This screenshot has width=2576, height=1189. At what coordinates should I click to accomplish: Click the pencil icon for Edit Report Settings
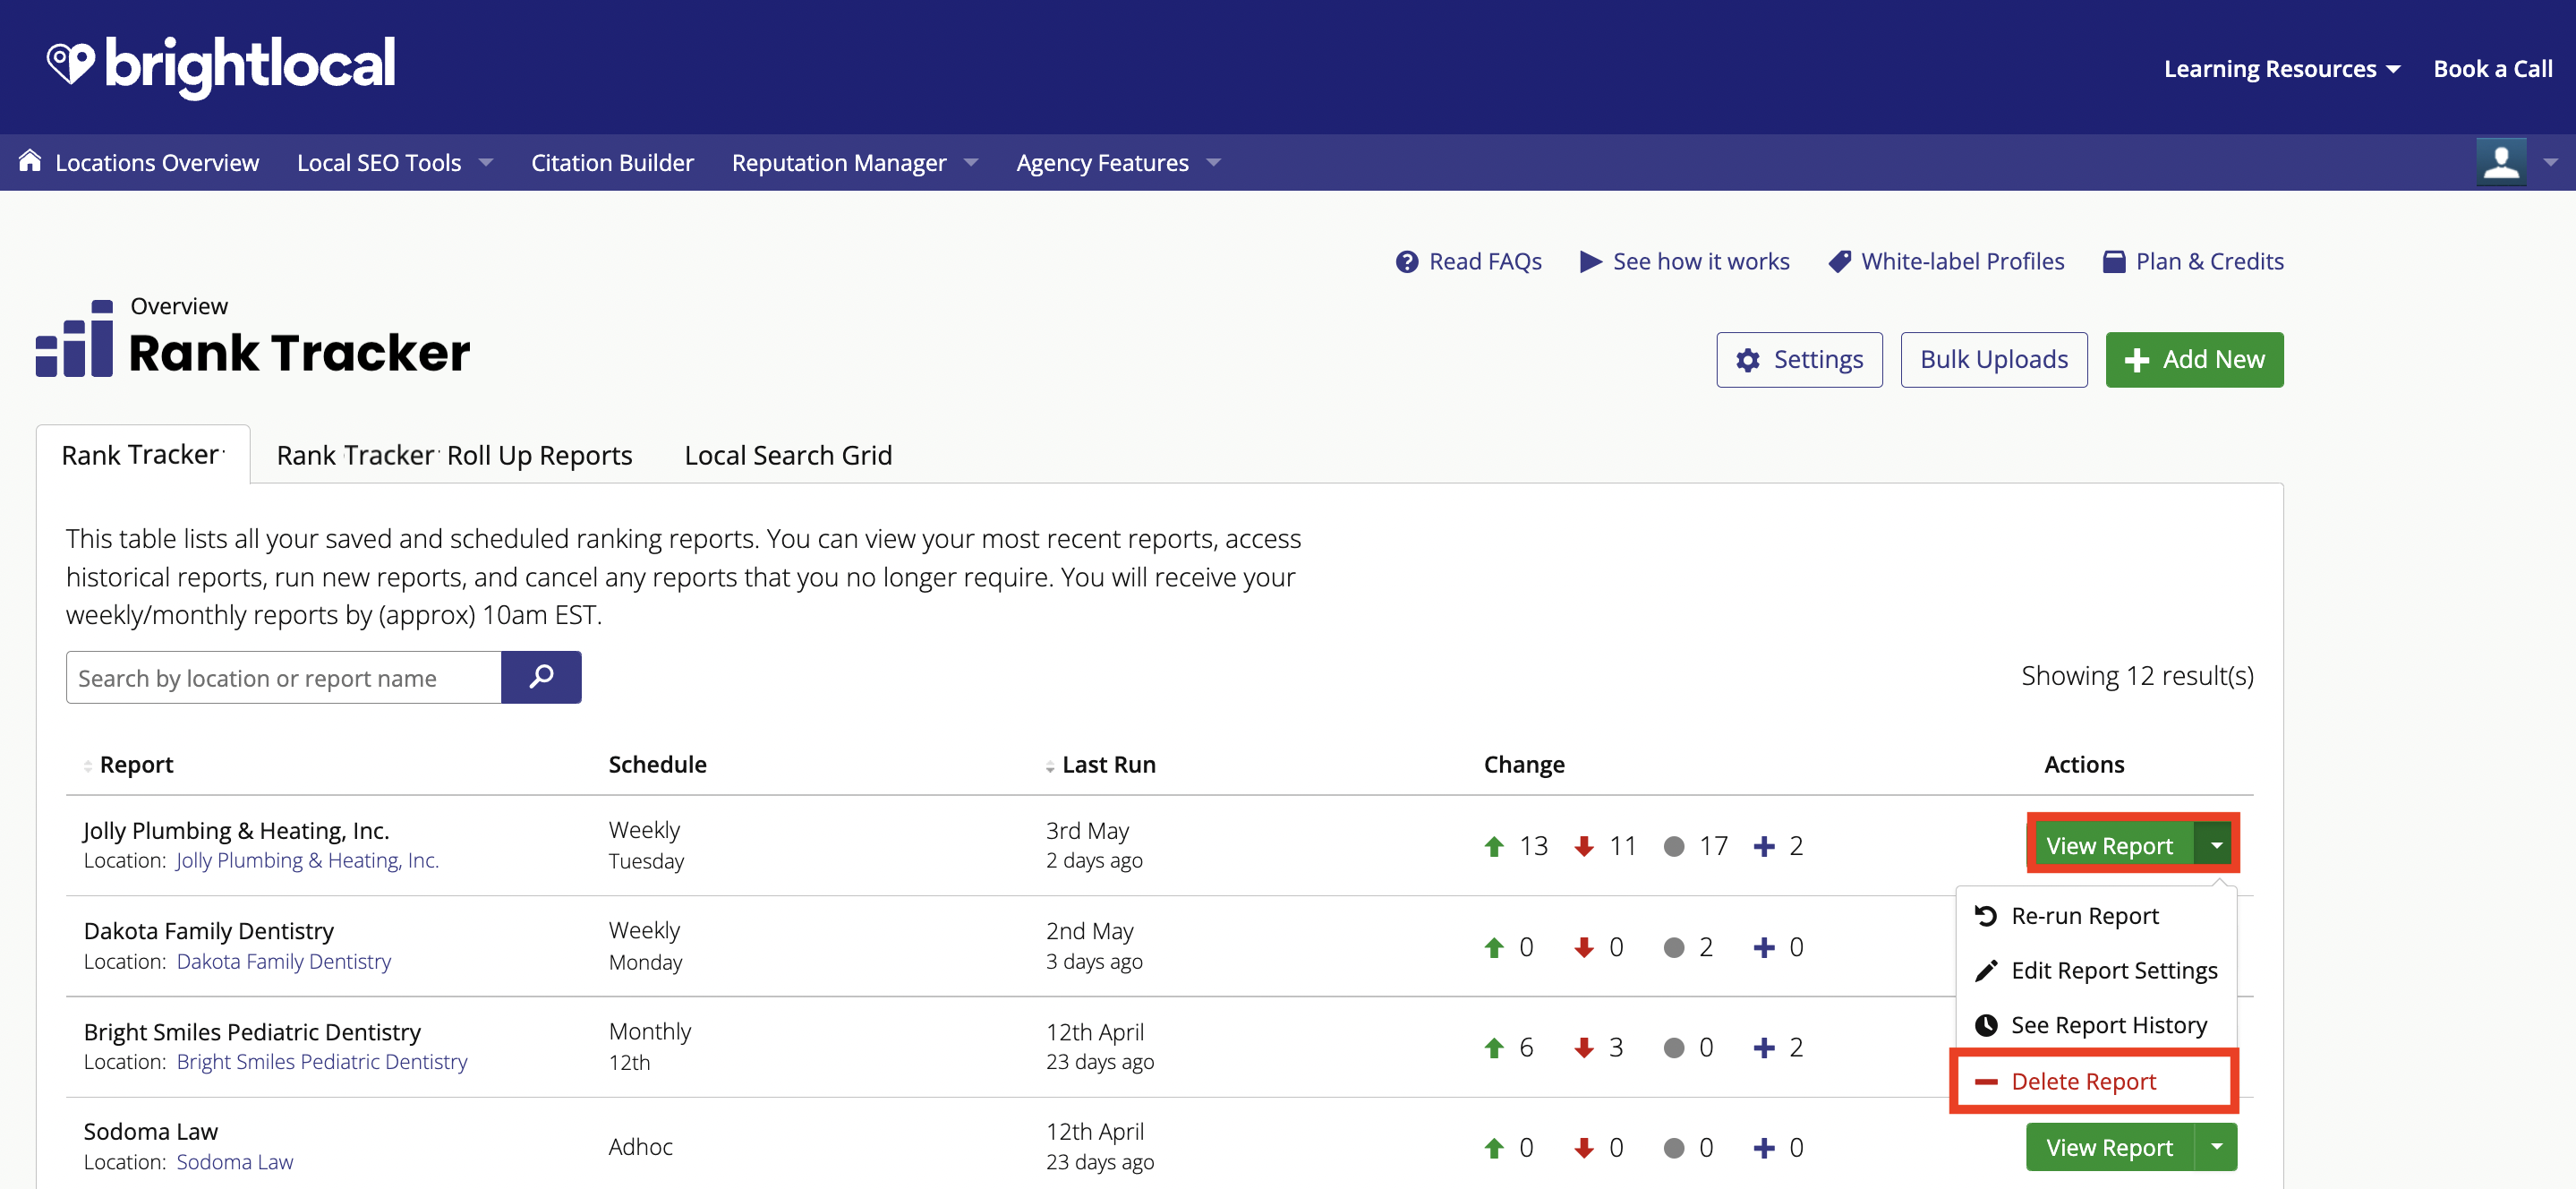[x=1986, y=971]
